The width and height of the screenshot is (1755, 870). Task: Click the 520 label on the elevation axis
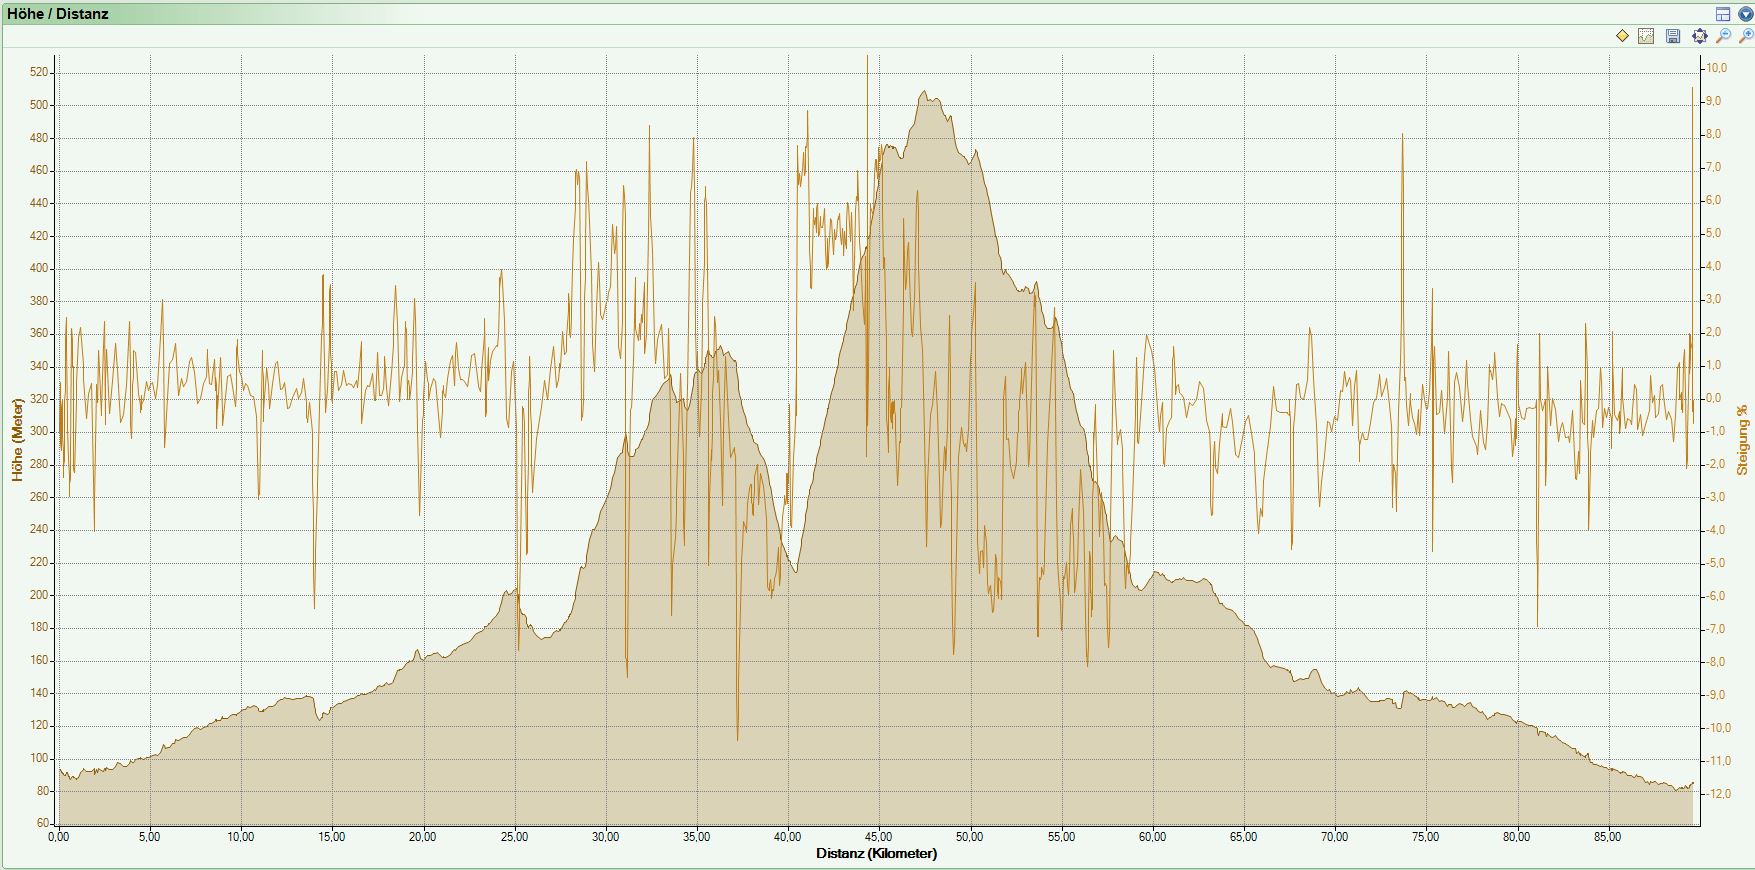coord(39,72)
